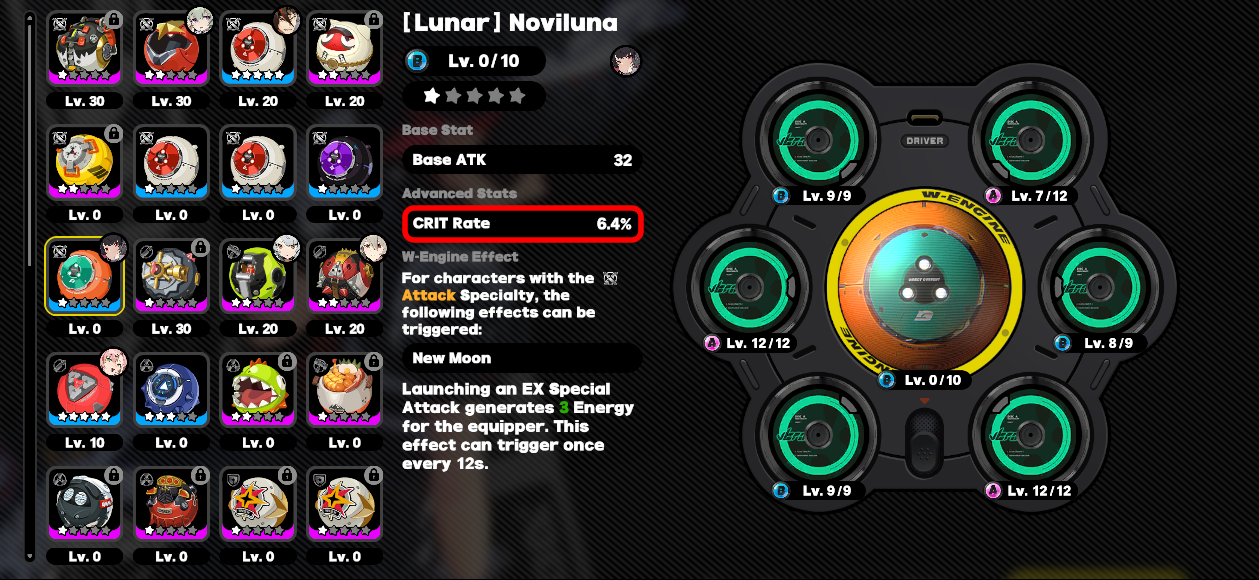Pick the red robot W-Engine at Lv. 20

tap(345, 277)
